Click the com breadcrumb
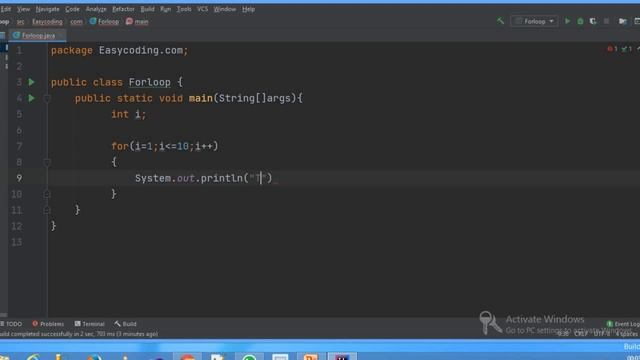 click(x=76, y=22)
